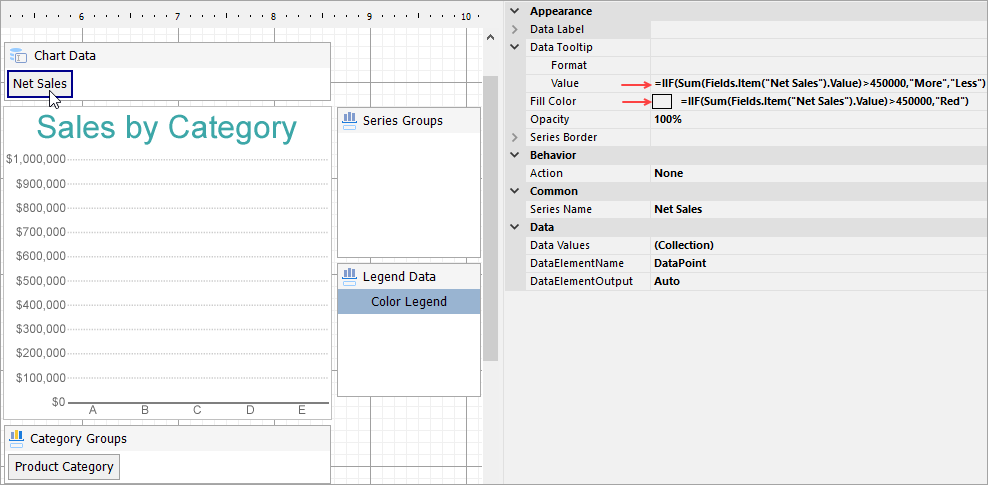Click the Data Tooltip Value expression field
988x485 pixels.
click(x=819, y=83)
